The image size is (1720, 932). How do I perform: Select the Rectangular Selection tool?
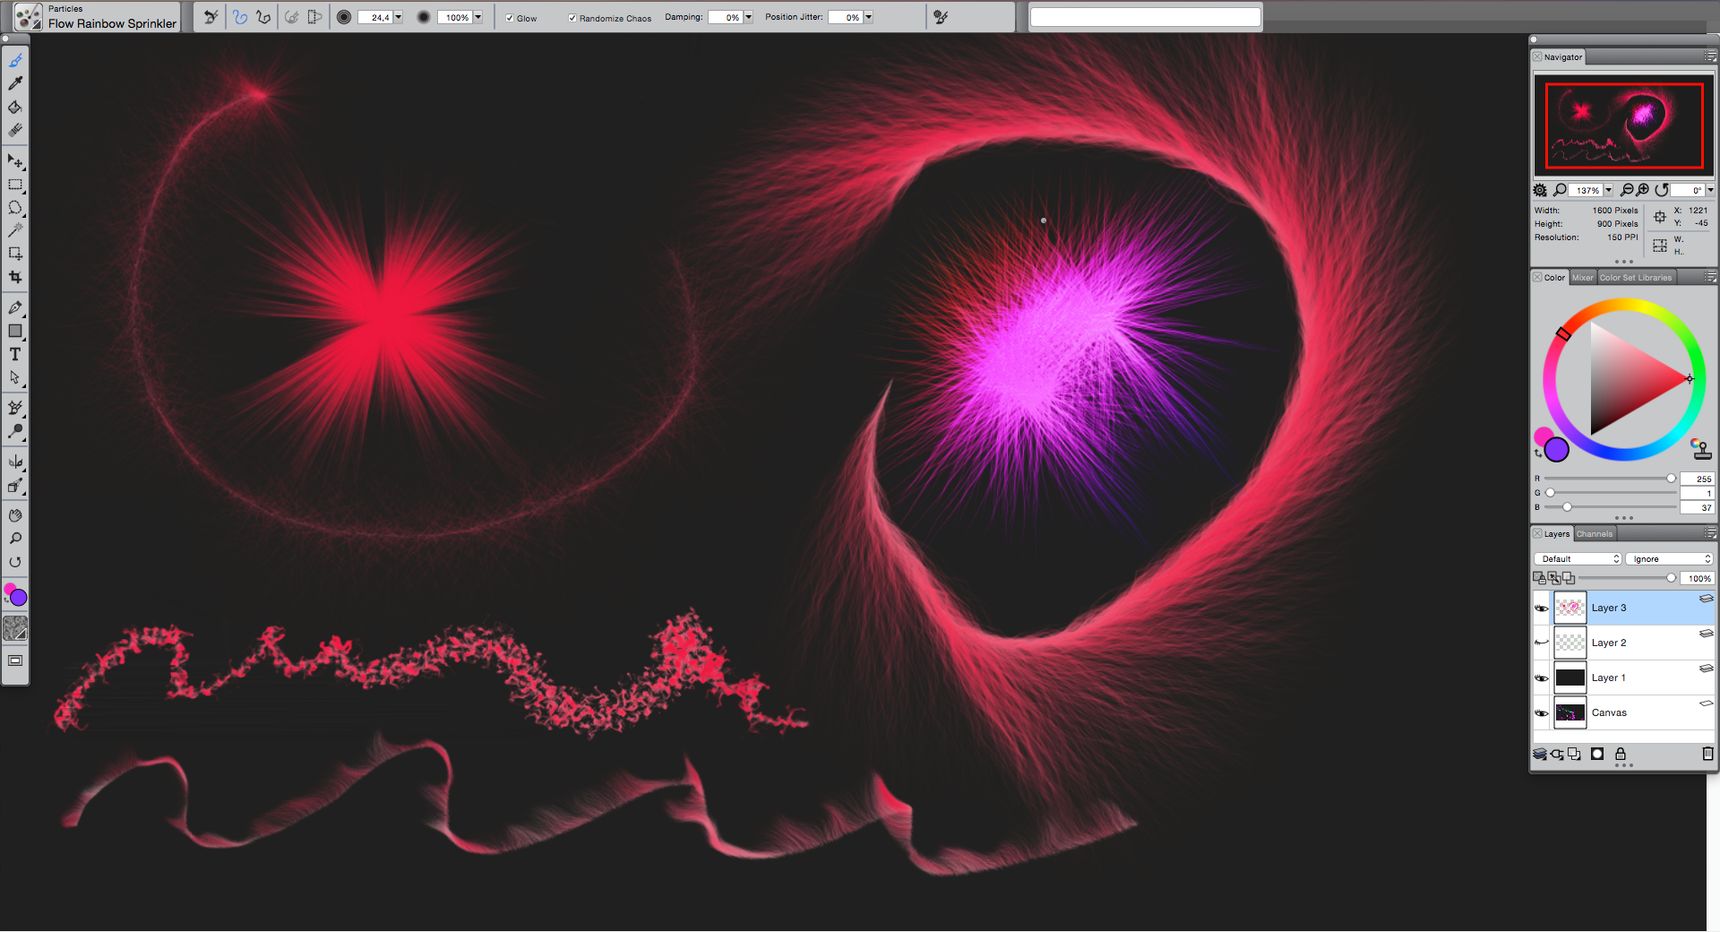tap(15, 185)
